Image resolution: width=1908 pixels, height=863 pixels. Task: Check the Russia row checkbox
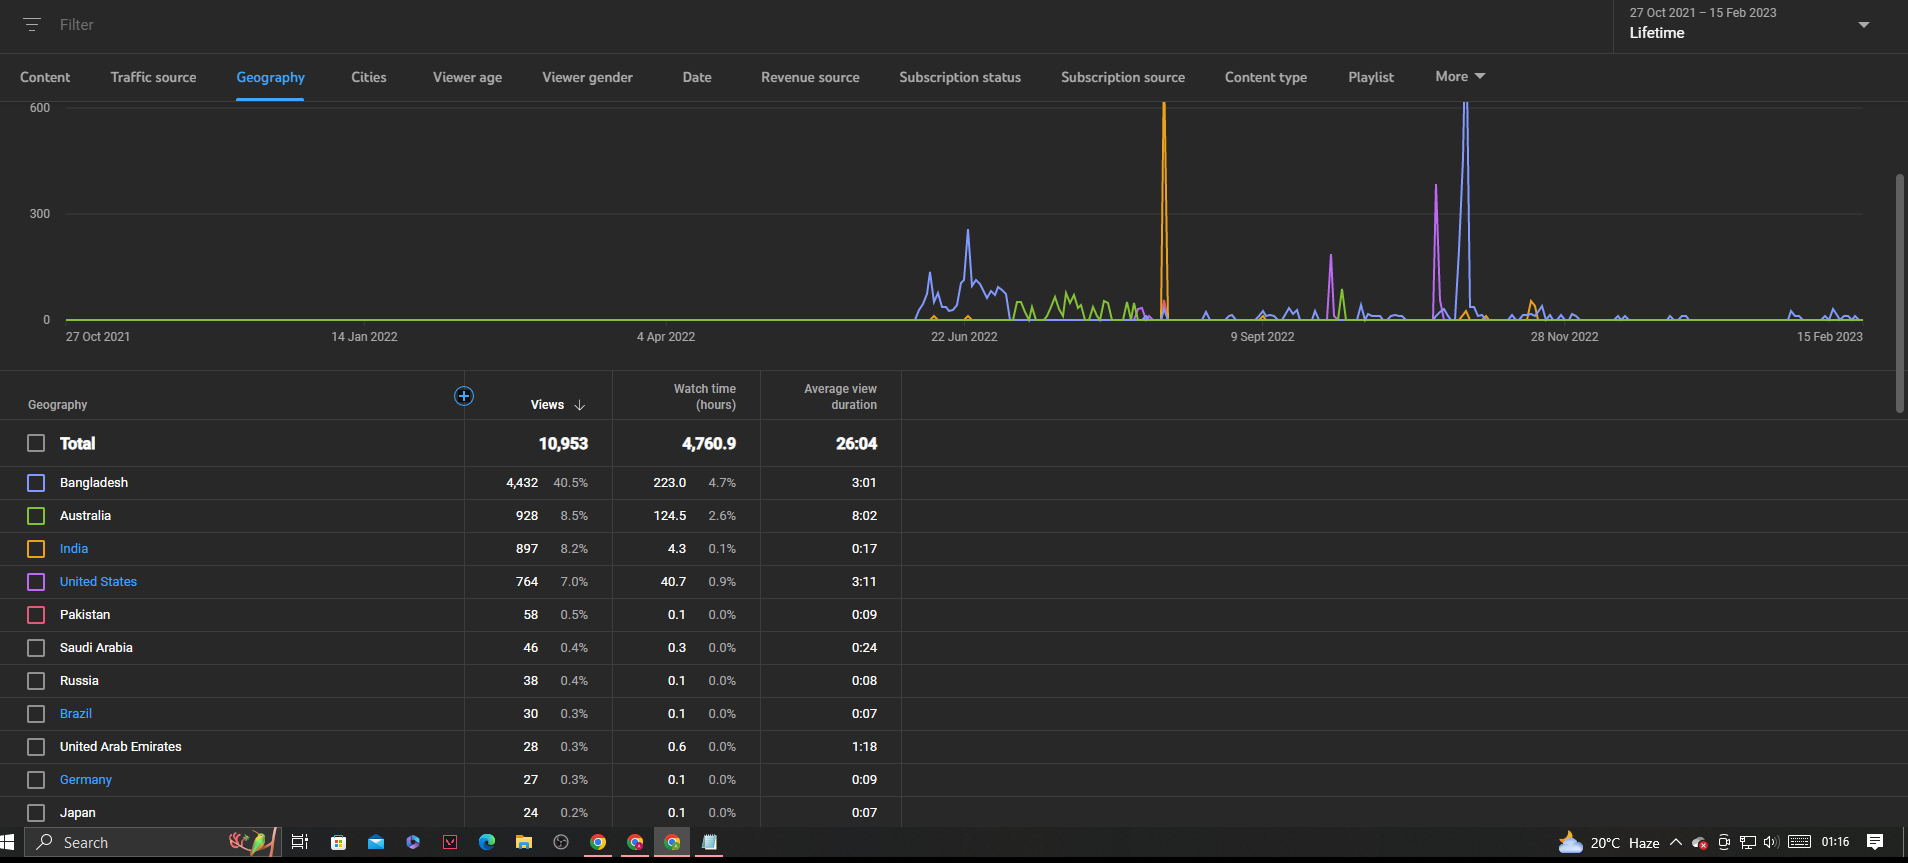(x=36, y=681)
